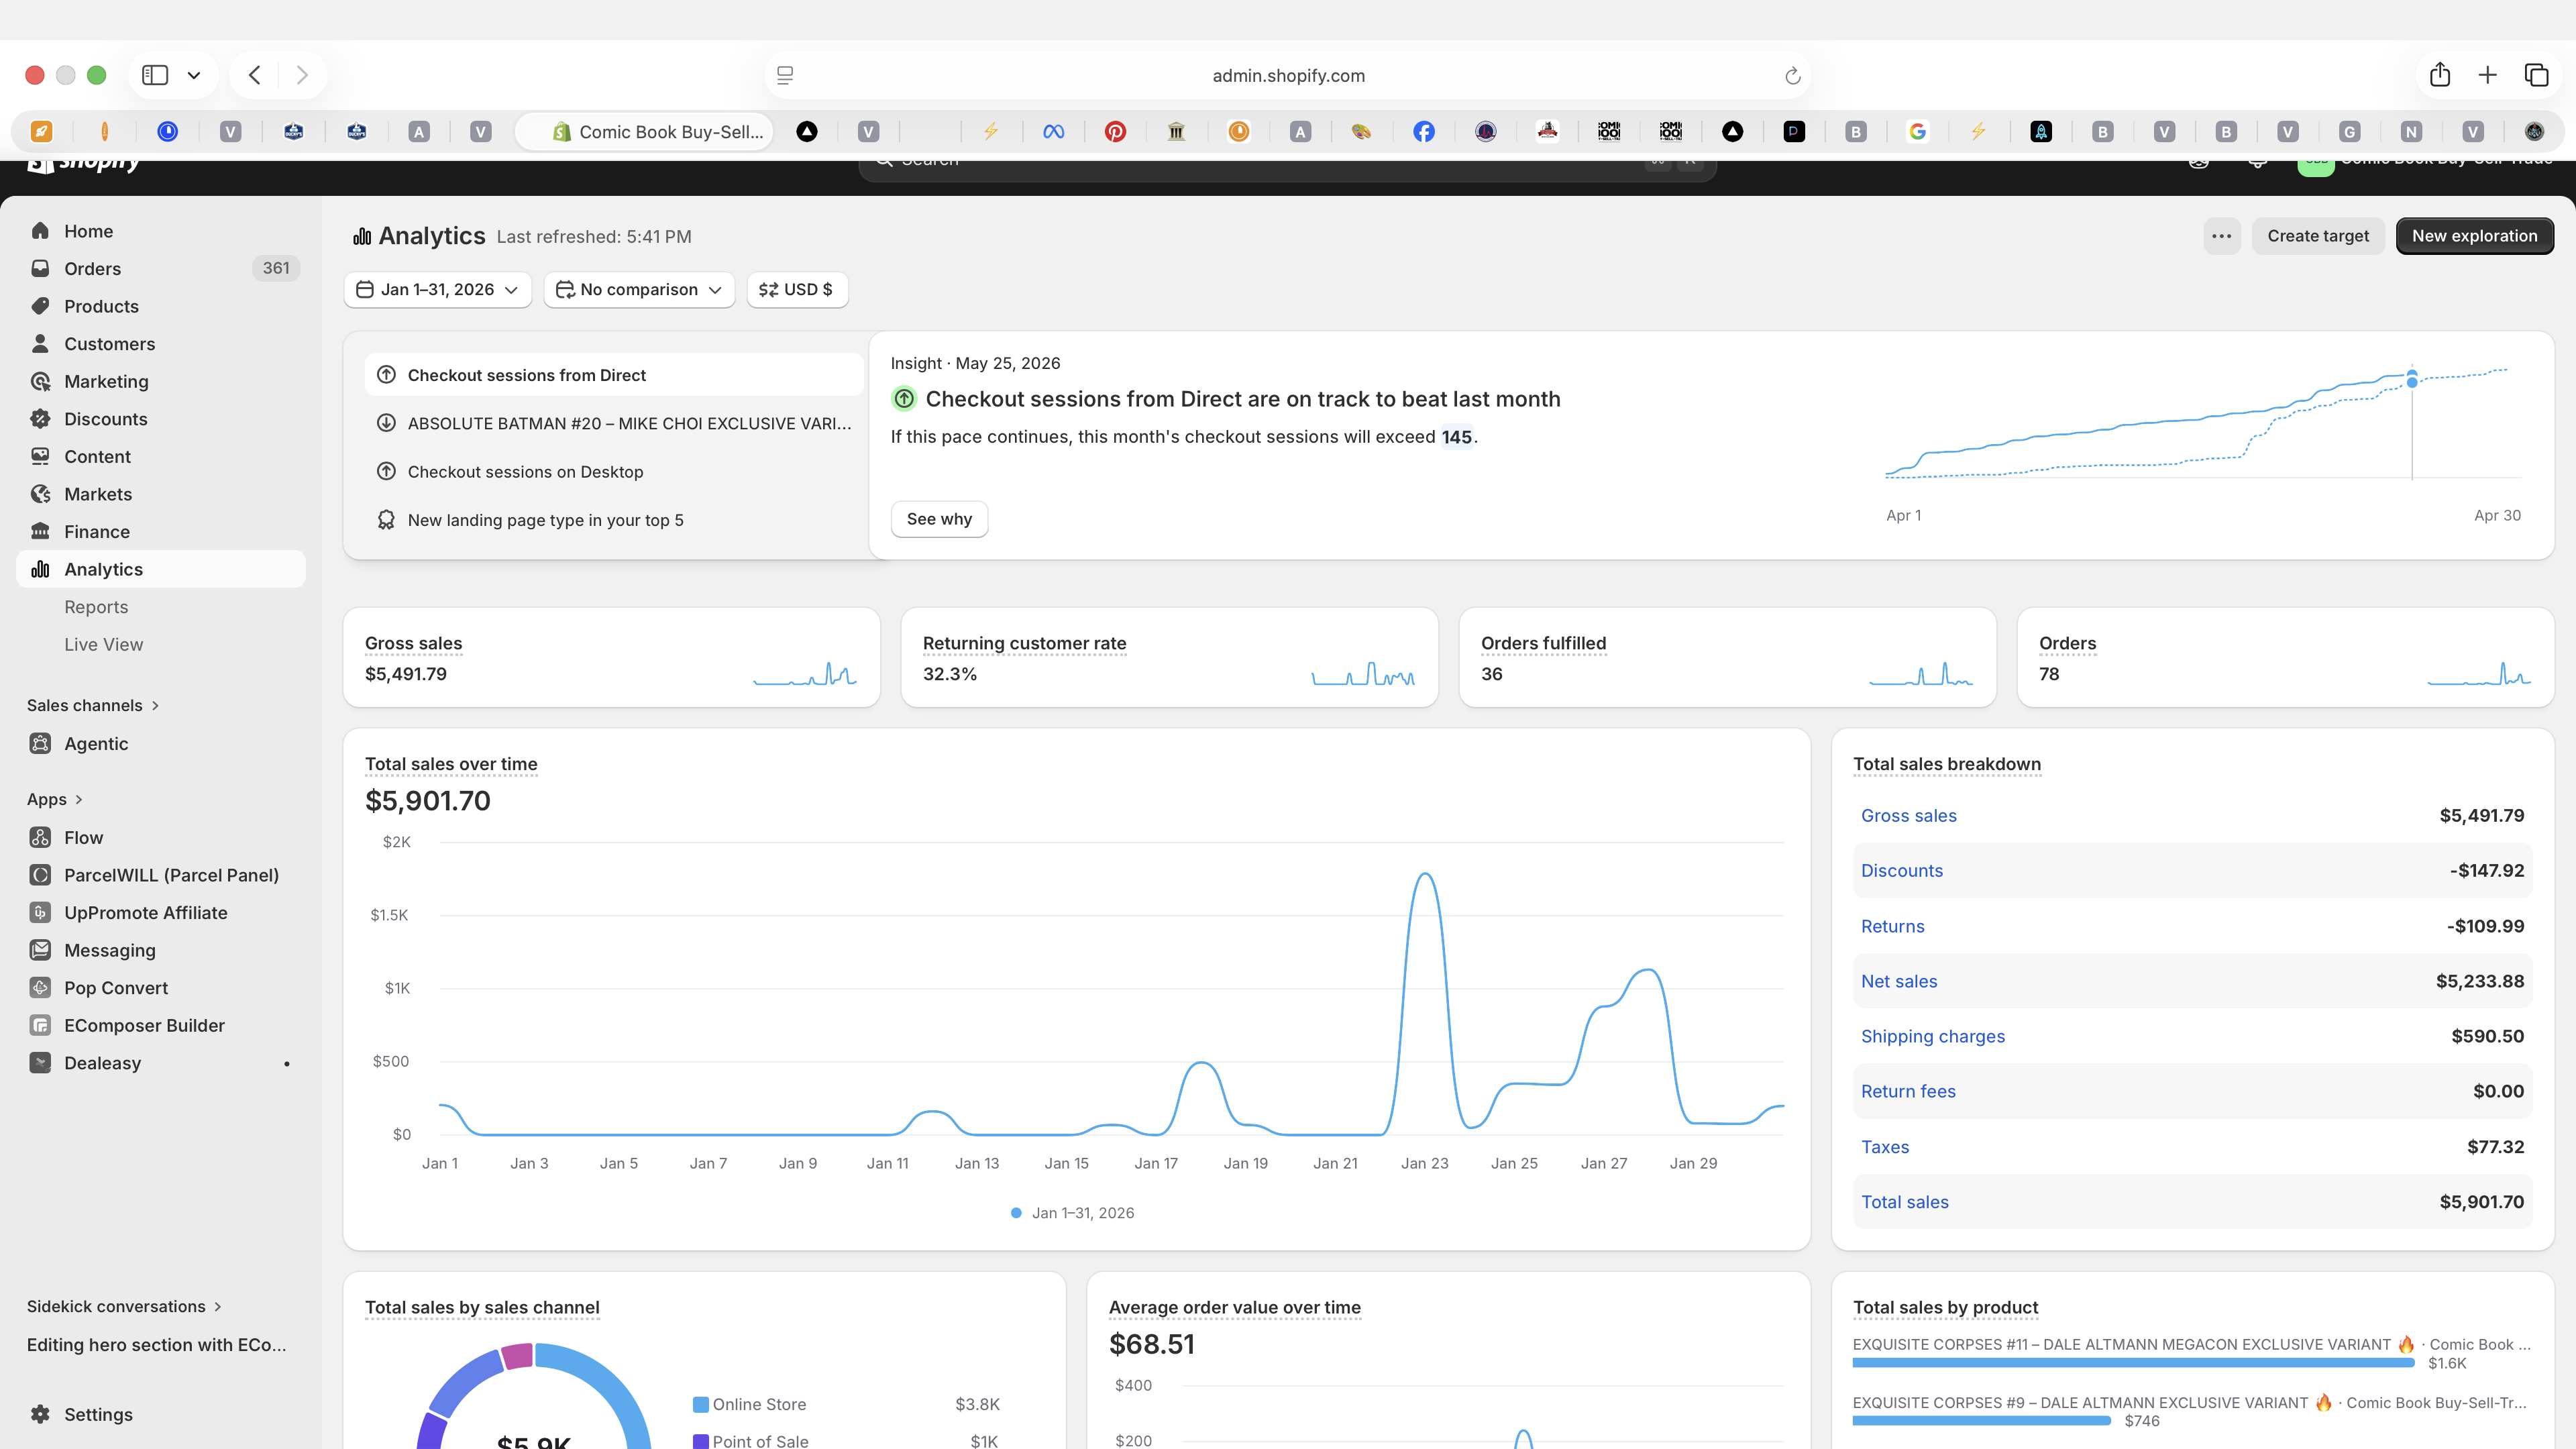Open the UpPromote Affiliate app icon

click(x=40, y=912)
